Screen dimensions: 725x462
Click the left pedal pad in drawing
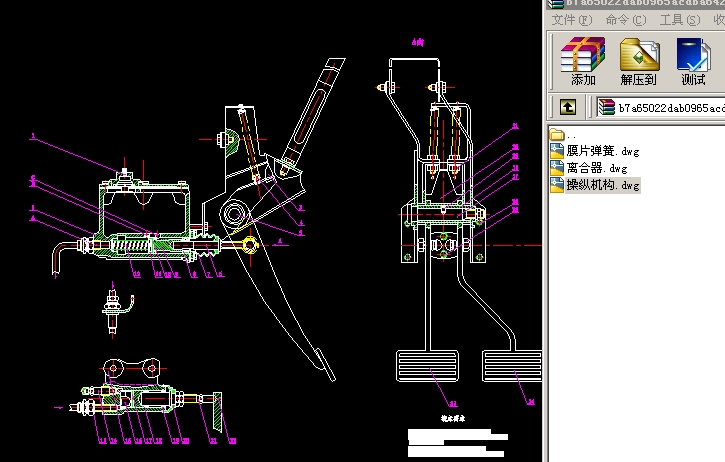[x=428, y=365]
